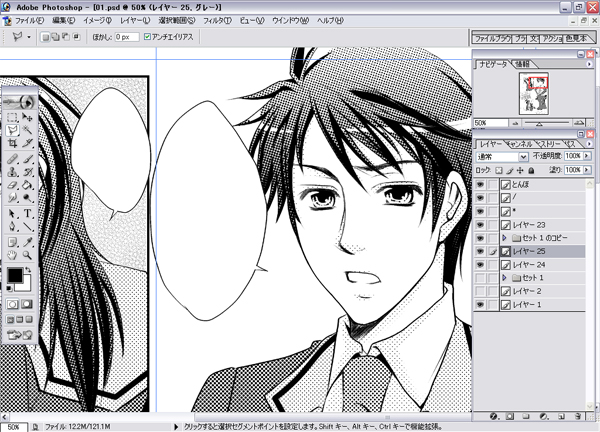Select the Magic Wand tool
The width and height of the screenshot is (600, 432).
pyautogui.click(x=27, y=130)
